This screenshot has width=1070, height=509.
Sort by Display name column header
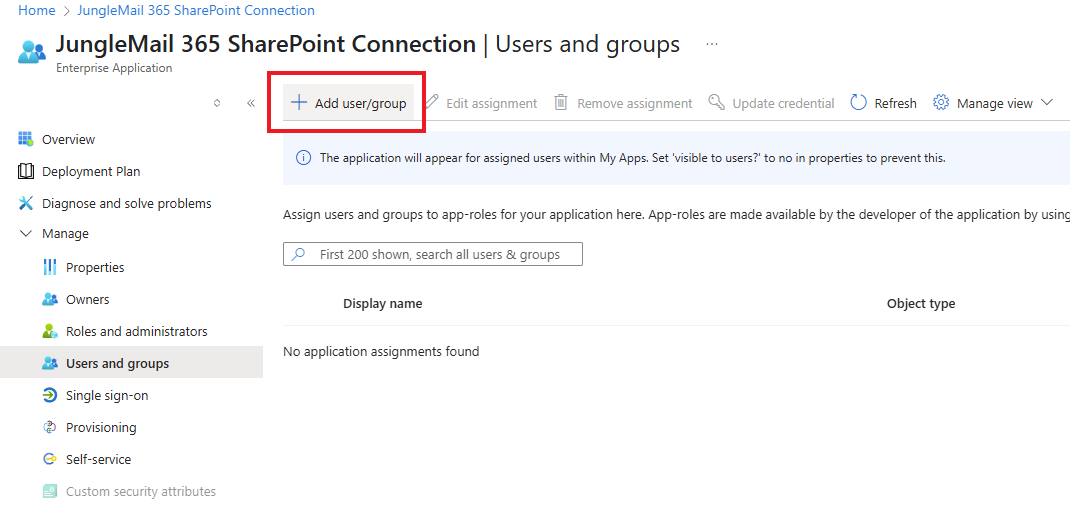tap(382, 304)
